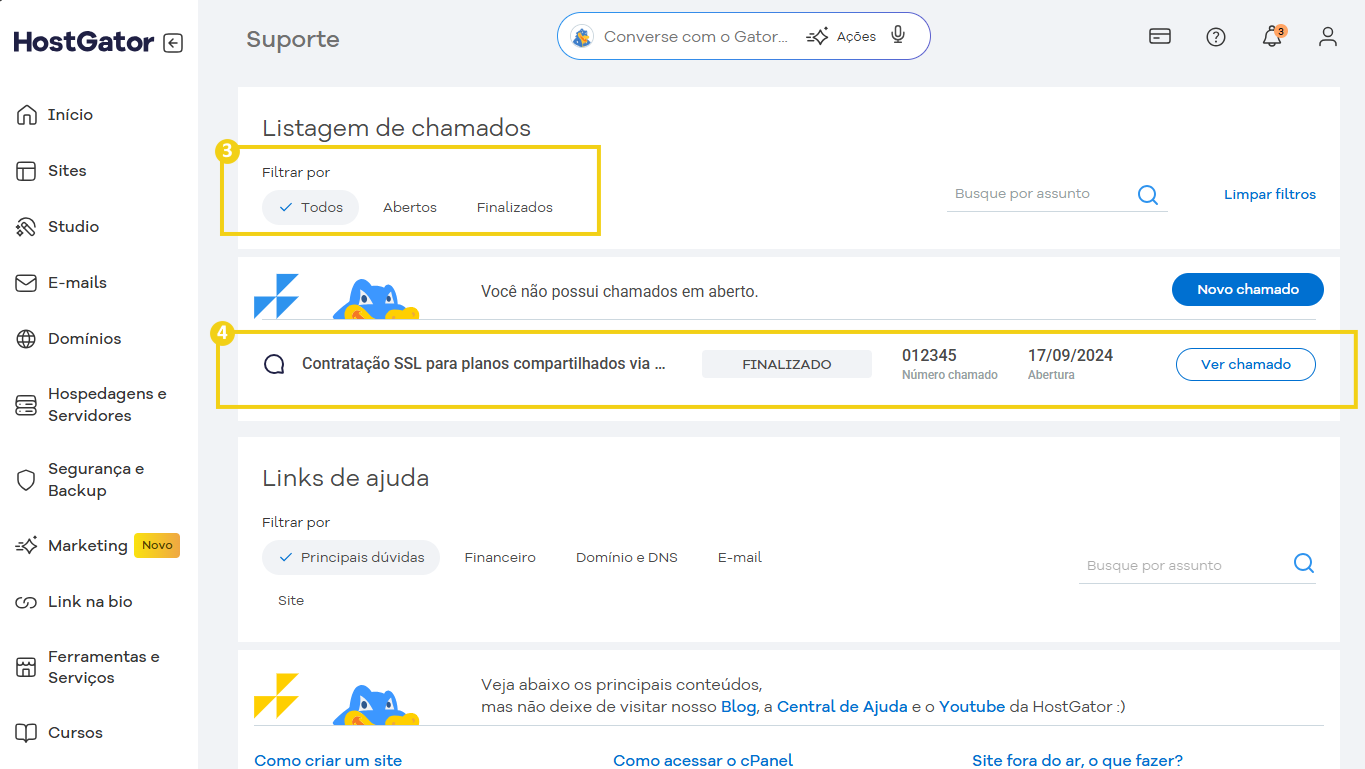Open Ações in the Gator chat bar
The height and width of the screenshot is (769, 1365).
click(x=842, y=36)
